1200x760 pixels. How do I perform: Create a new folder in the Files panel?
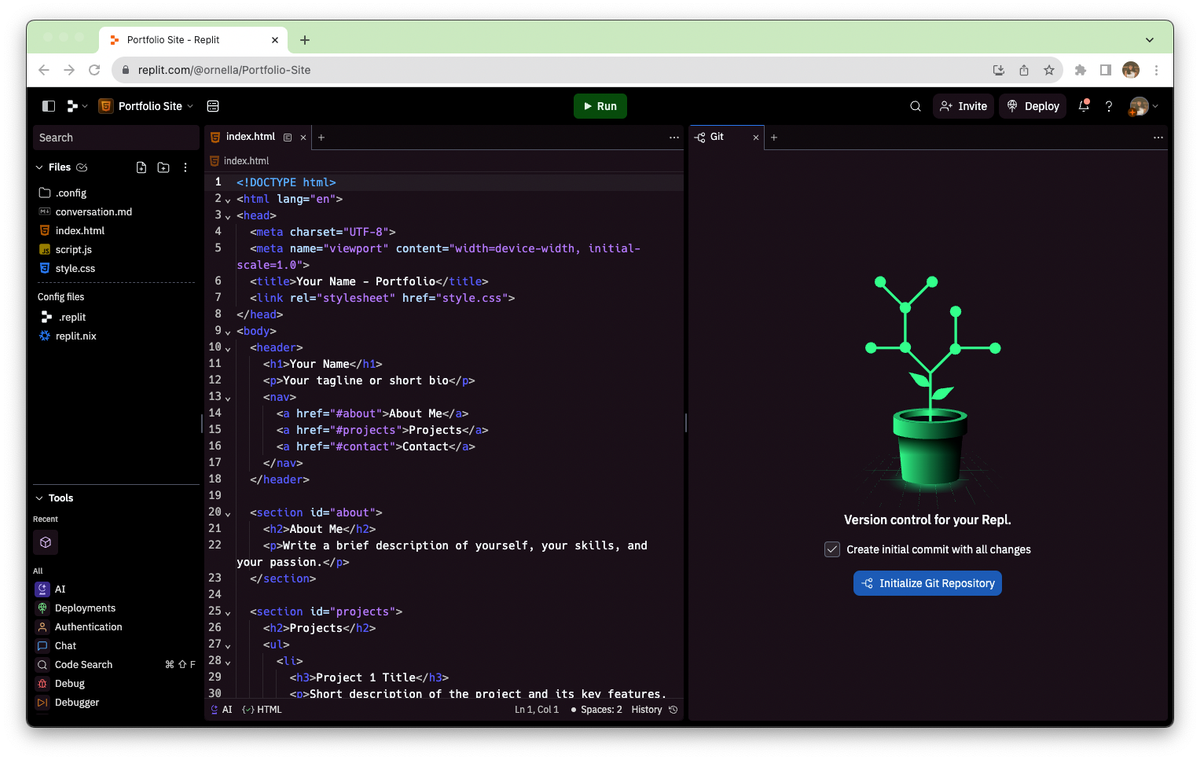(163, 167)
